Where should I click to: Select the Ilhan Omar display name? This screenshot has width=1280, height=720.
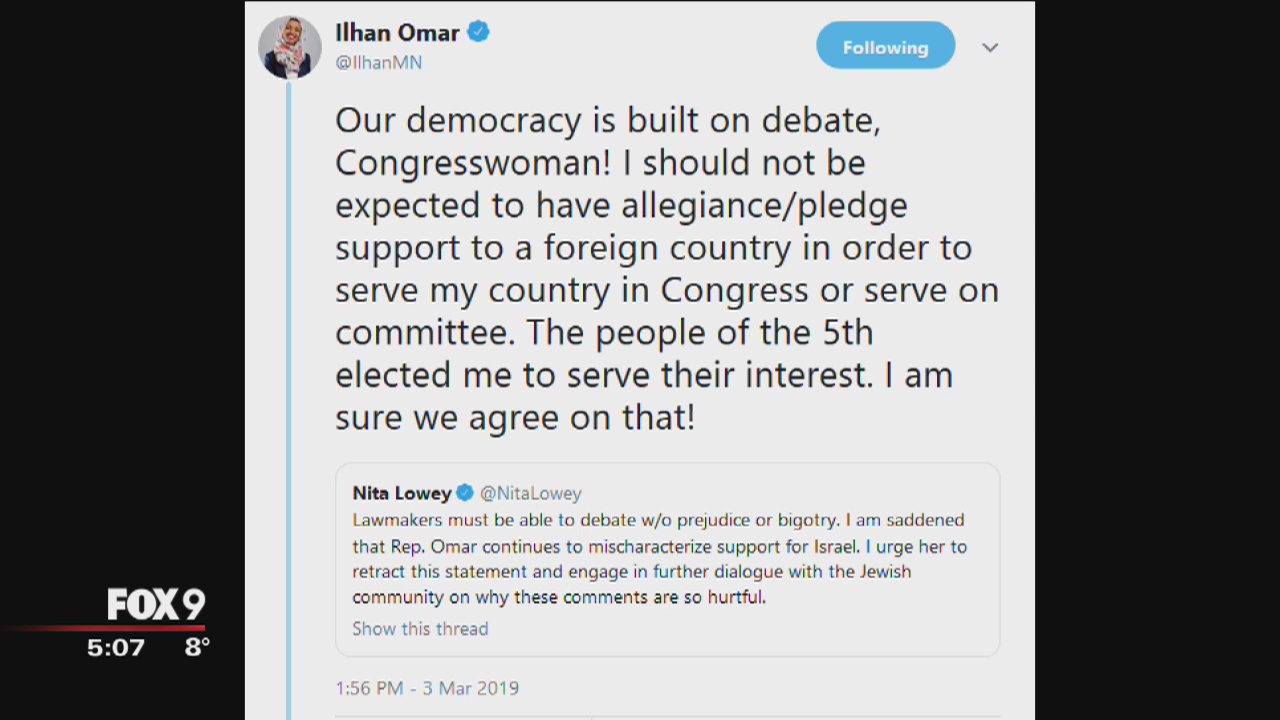pos(397,32)
